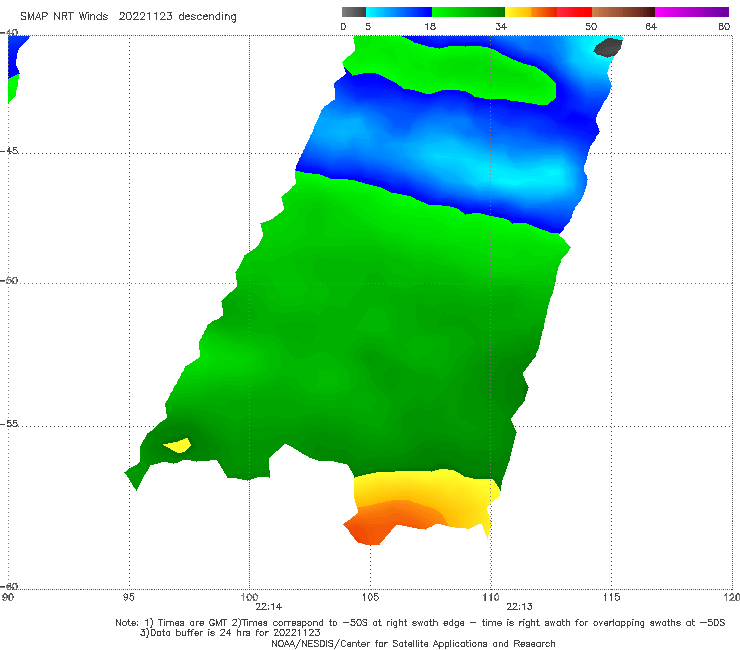This screenshot has width=740, height=650.
Task: Click the color bar label '34'
Action: (x=501, y=26)
